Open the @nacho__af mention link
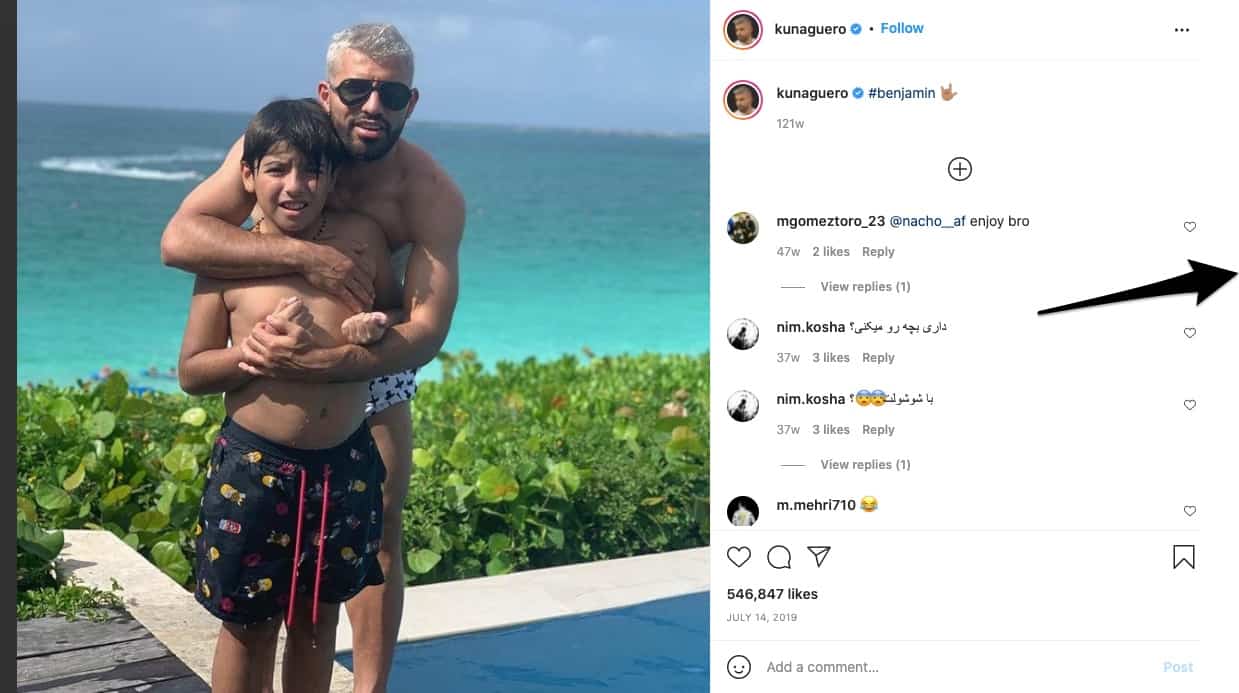This screenshot has height=693, width=1239. point(931,221)
